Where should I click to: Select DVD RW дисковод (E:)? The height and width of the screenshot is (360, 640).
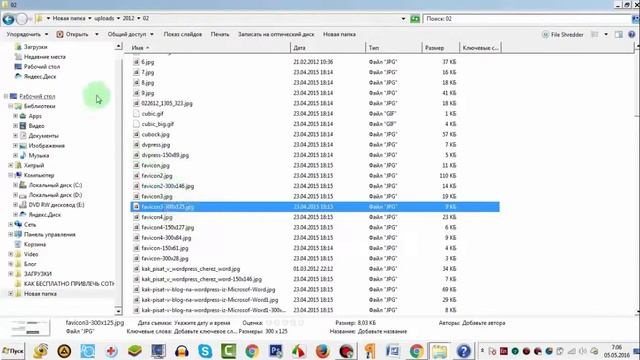point(56,205)
